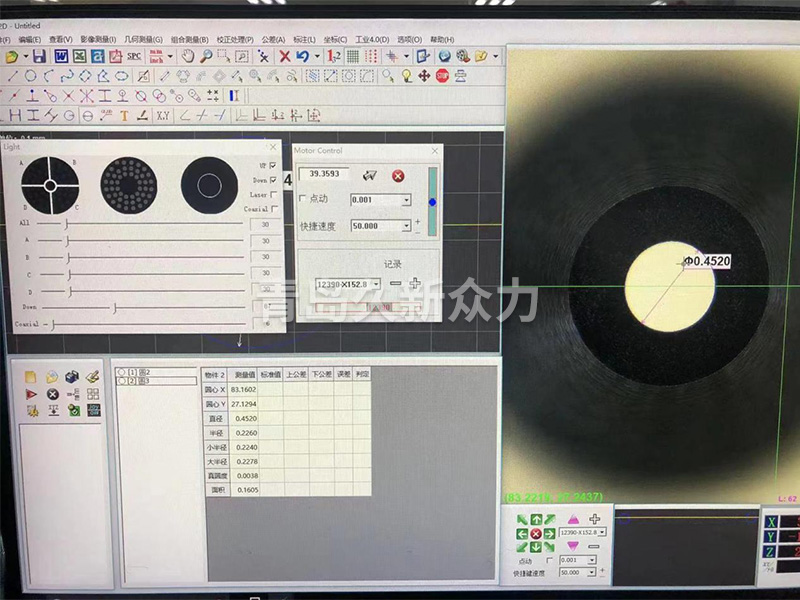Viewport: 800px width, 600px height.
Task: Expand the 快捷速度 50.000 dropdown
Action: pyautogui.click(x=406, y=226)
